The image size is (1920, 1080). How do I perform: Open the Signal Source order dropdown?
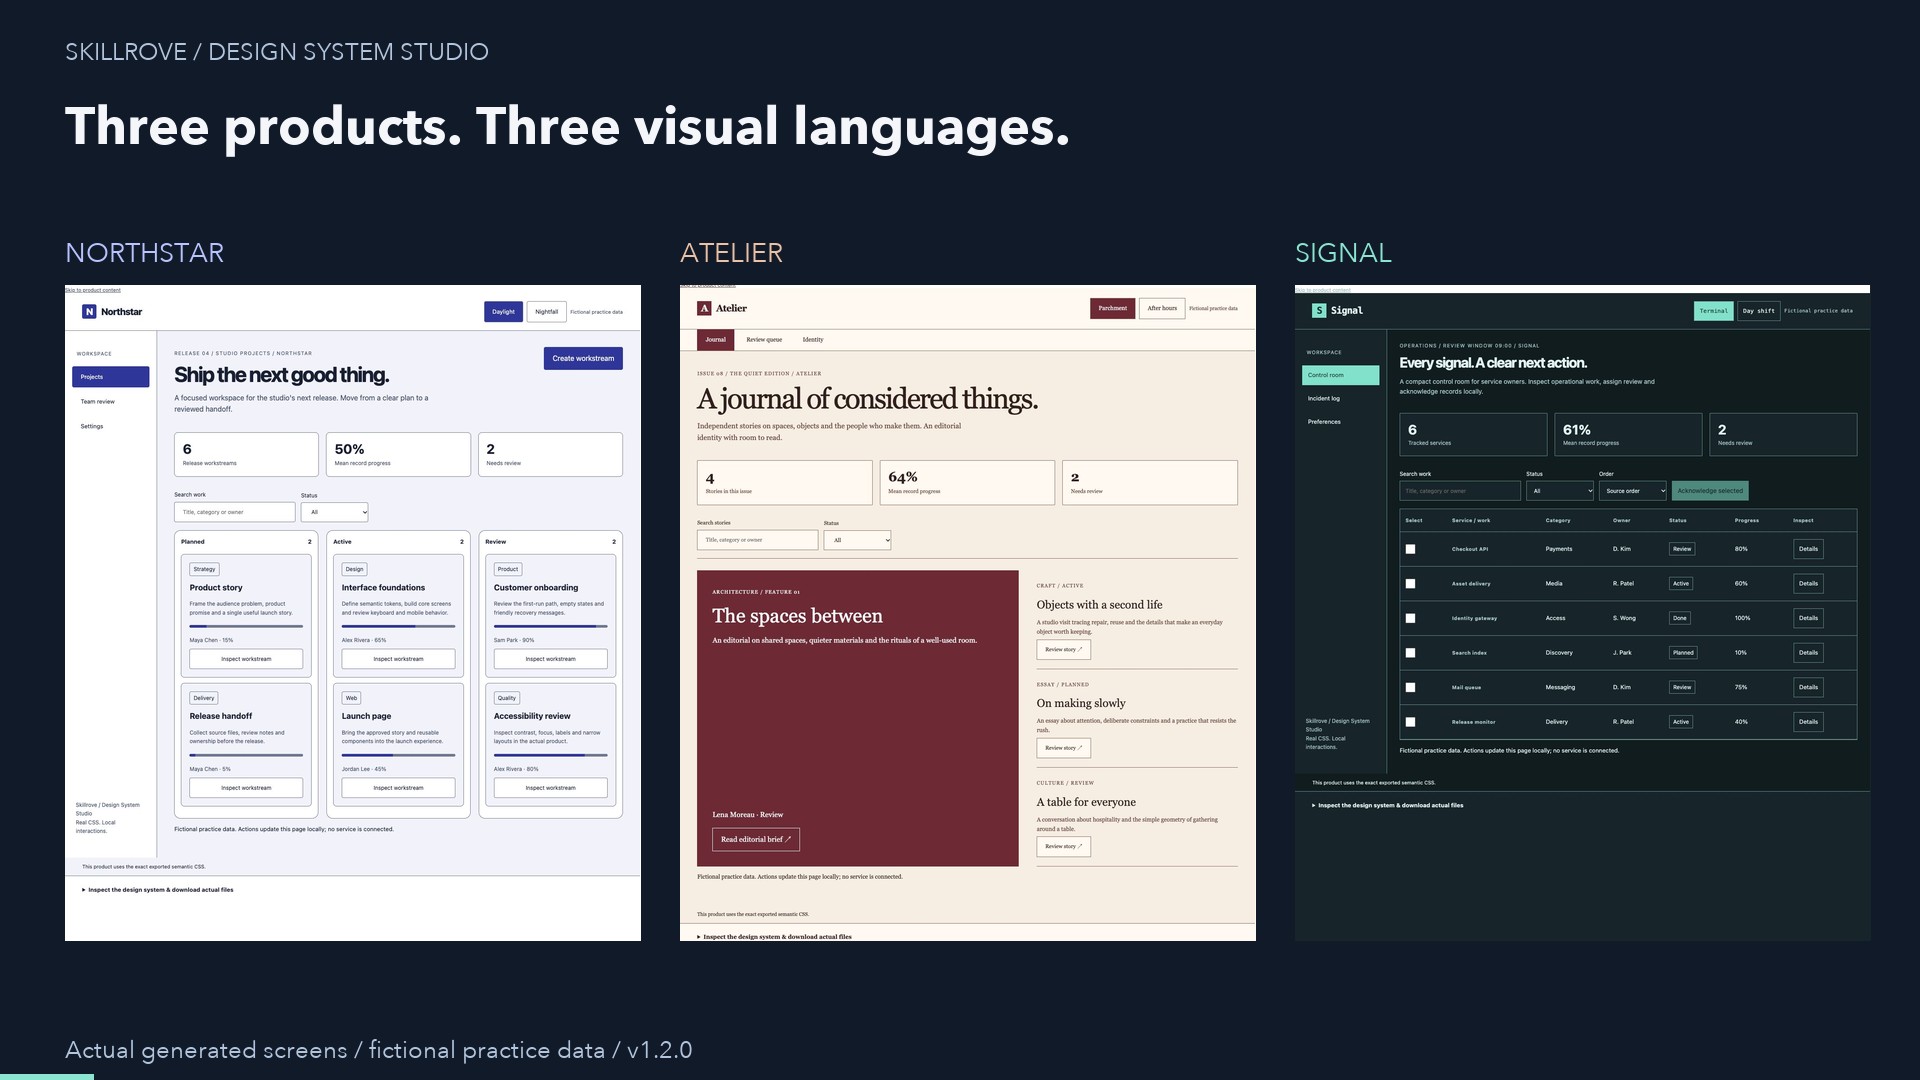pos(1633,491)
